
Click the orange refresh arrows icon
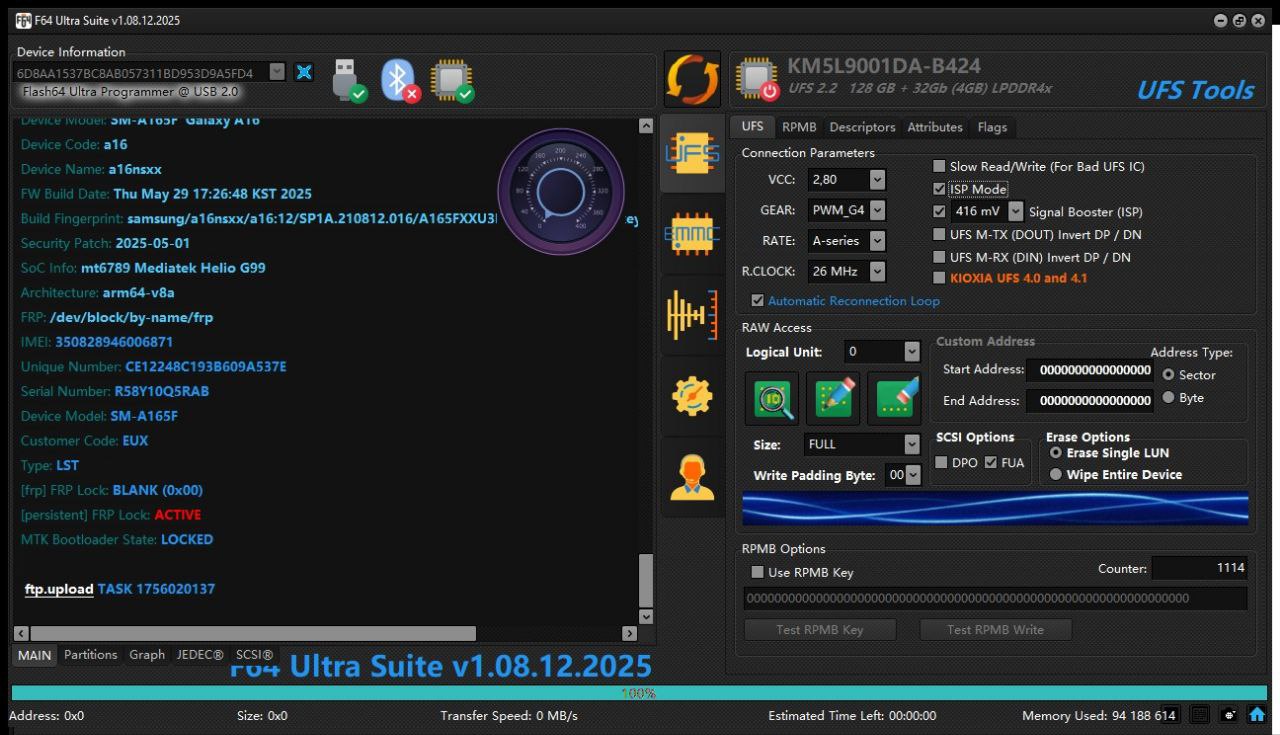tap(692, 80)
